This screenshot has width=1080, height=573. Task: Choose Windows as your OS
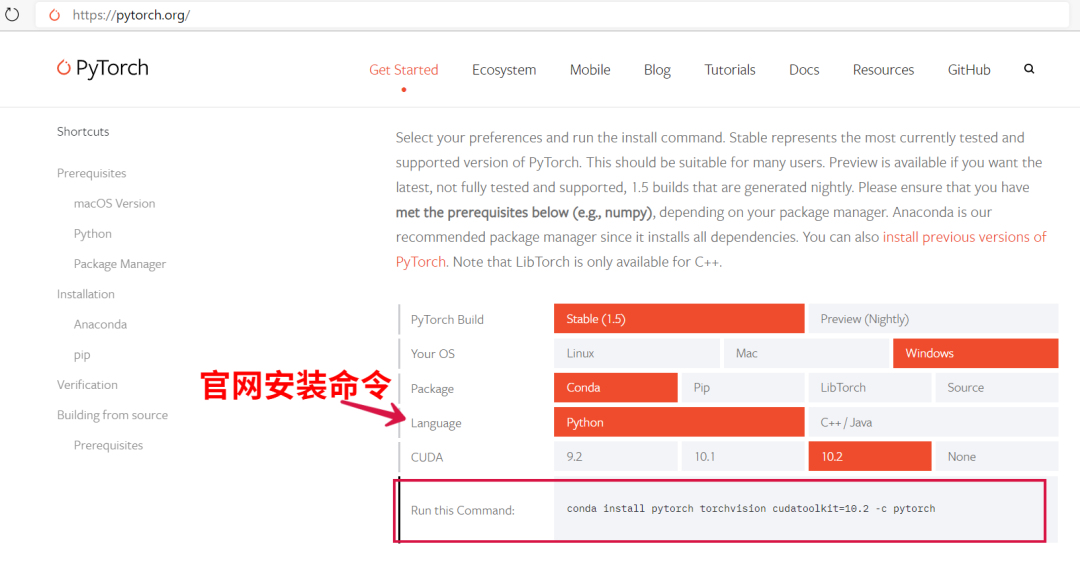[x=975, y=353]
